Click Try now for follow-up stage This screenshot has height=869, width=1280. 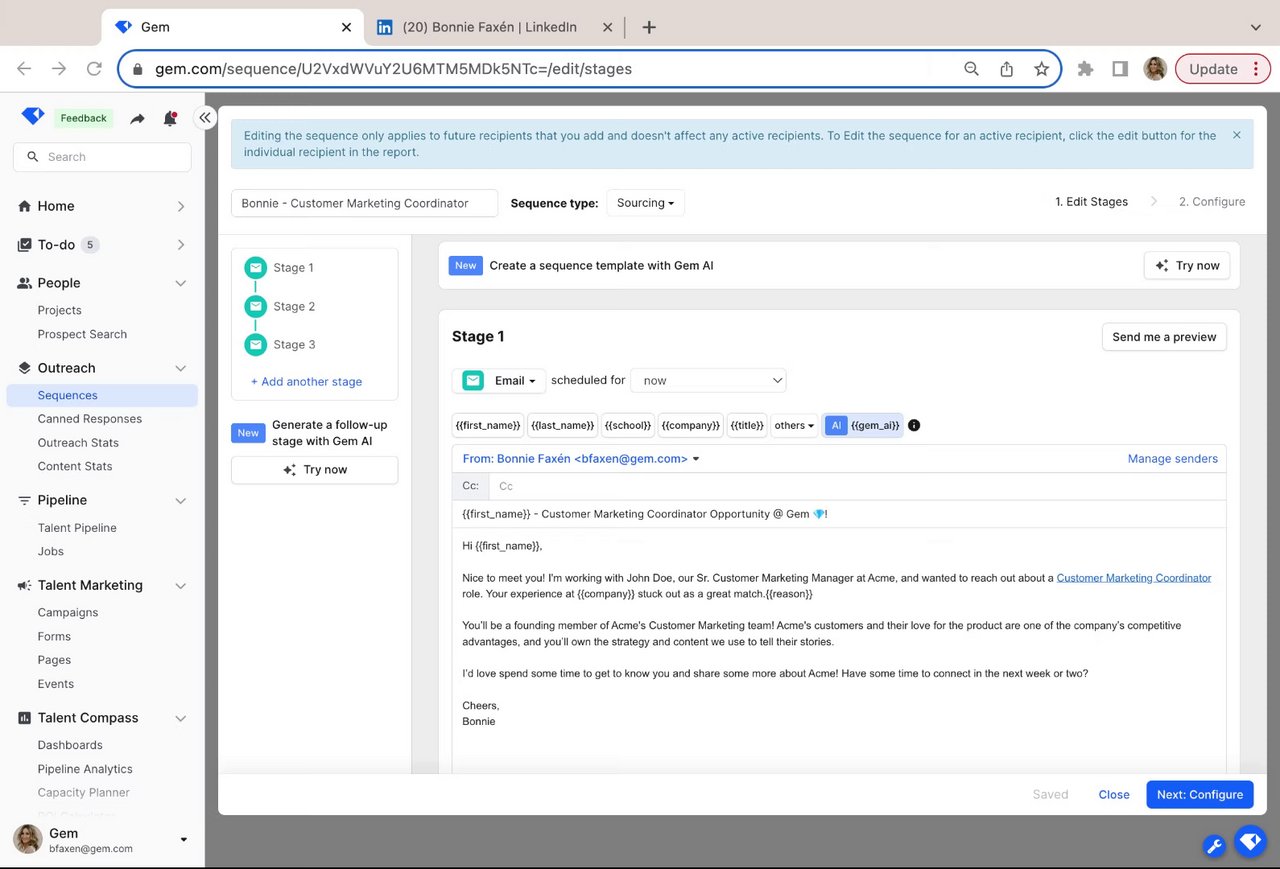click(x=315, y=470)
